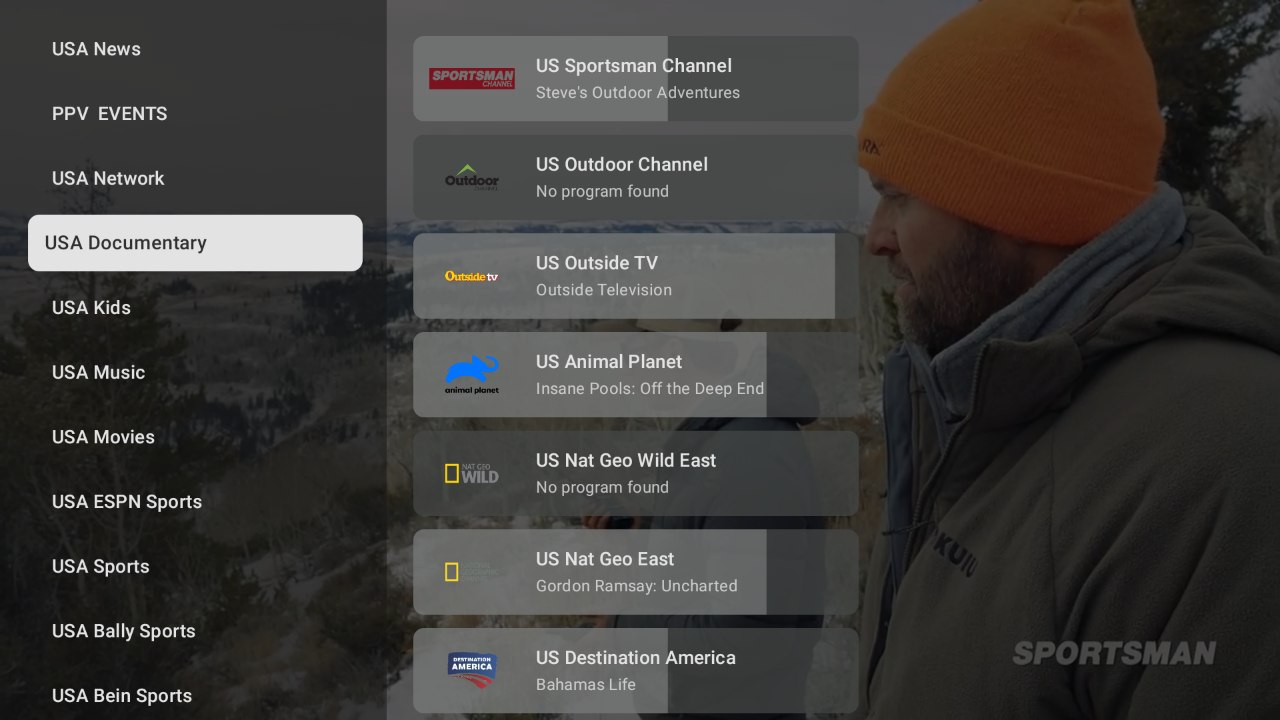Image resolution: width=1280 pixels, height=720 pixels.
Task: Open the USA News category
Action: pos(96,49)
